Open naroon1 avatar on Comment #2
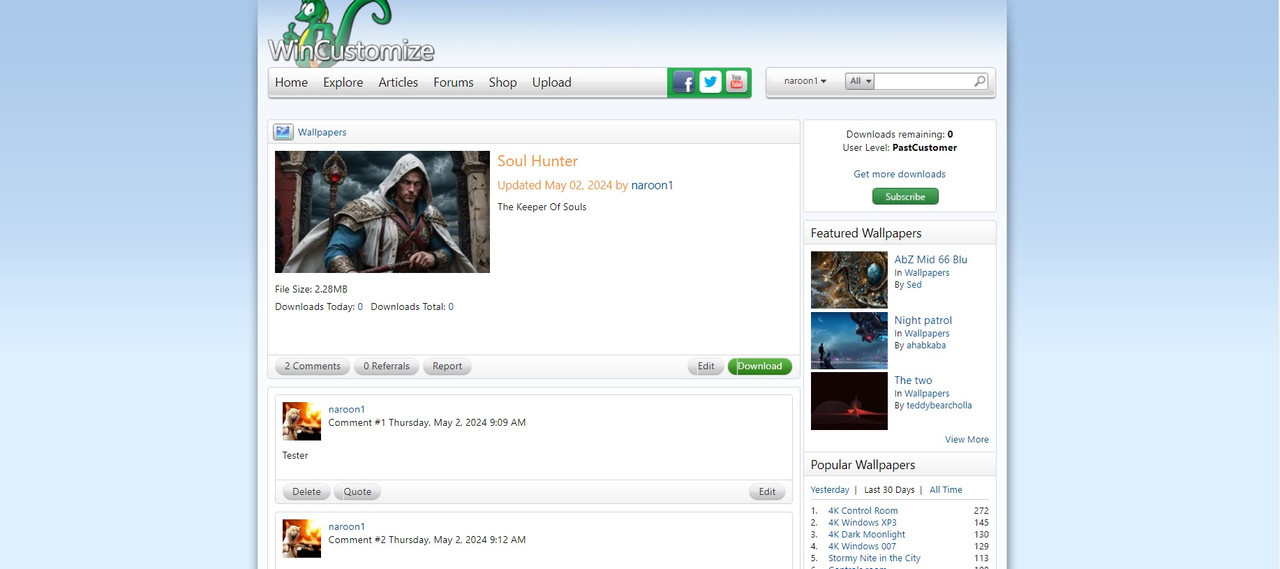Viewport: 1280px width, 569px height. tap(302, 538)
